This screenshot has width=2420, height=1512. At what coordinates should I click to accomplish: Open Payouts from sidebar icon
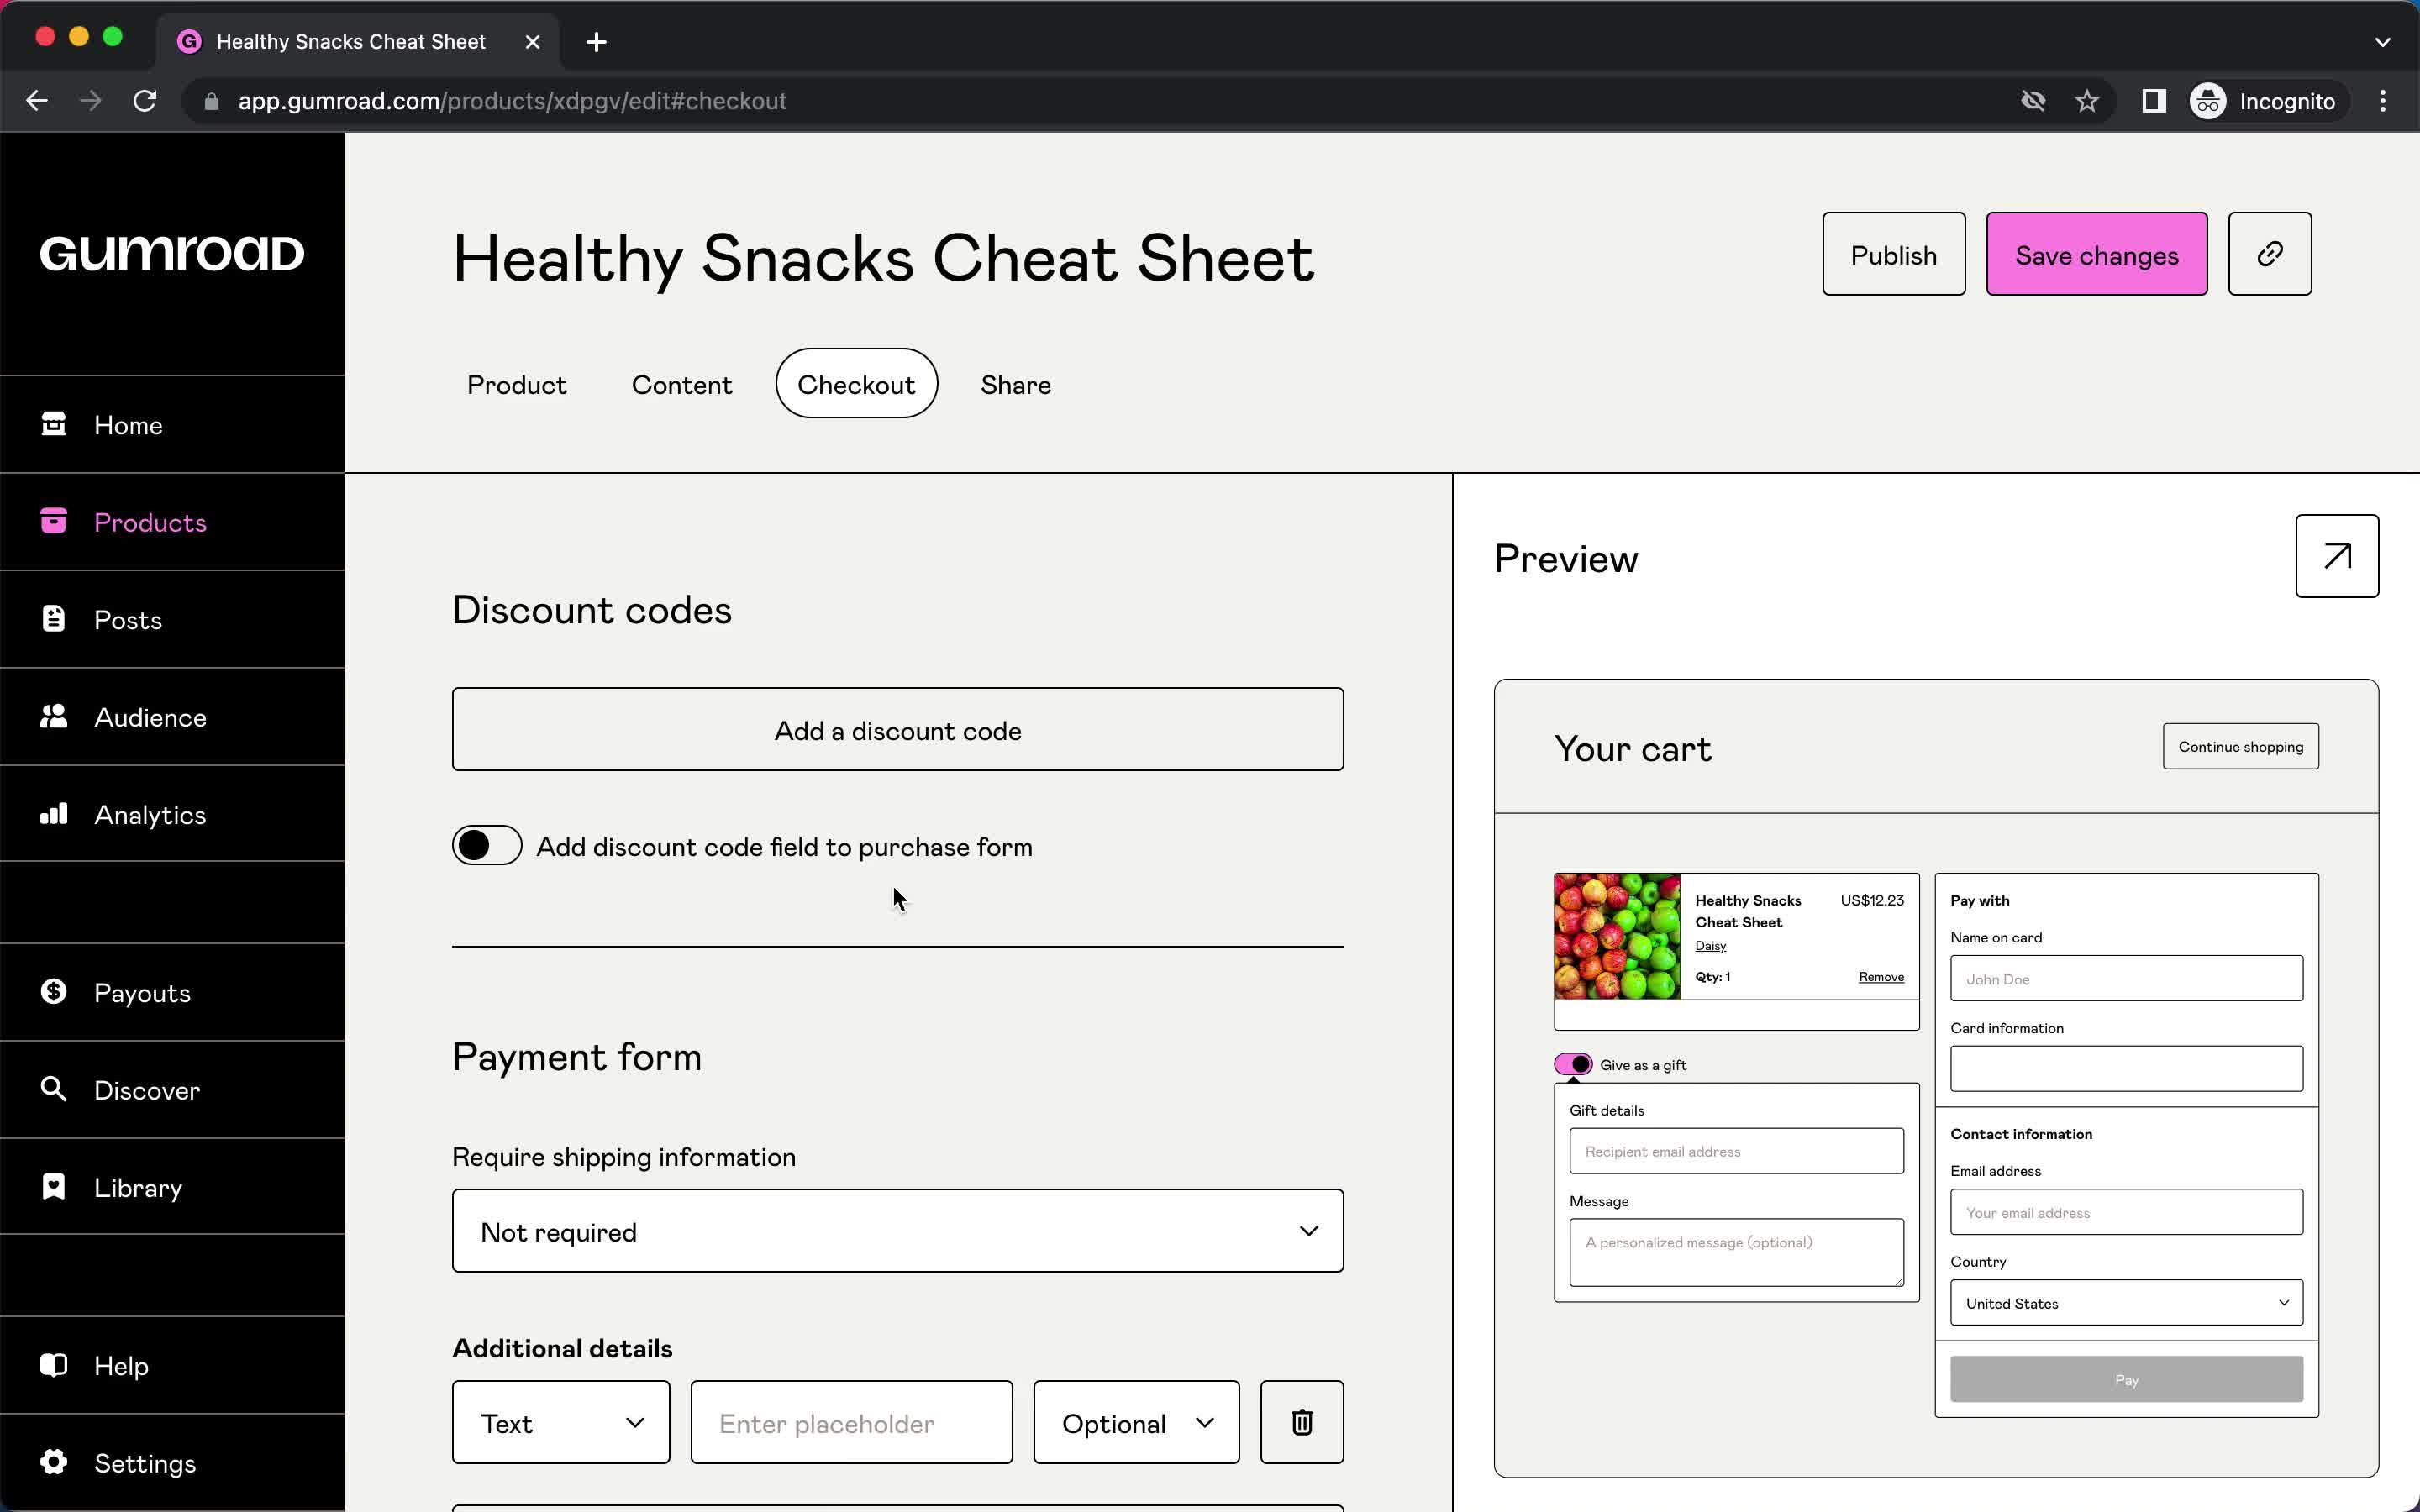tap(52, 991)
